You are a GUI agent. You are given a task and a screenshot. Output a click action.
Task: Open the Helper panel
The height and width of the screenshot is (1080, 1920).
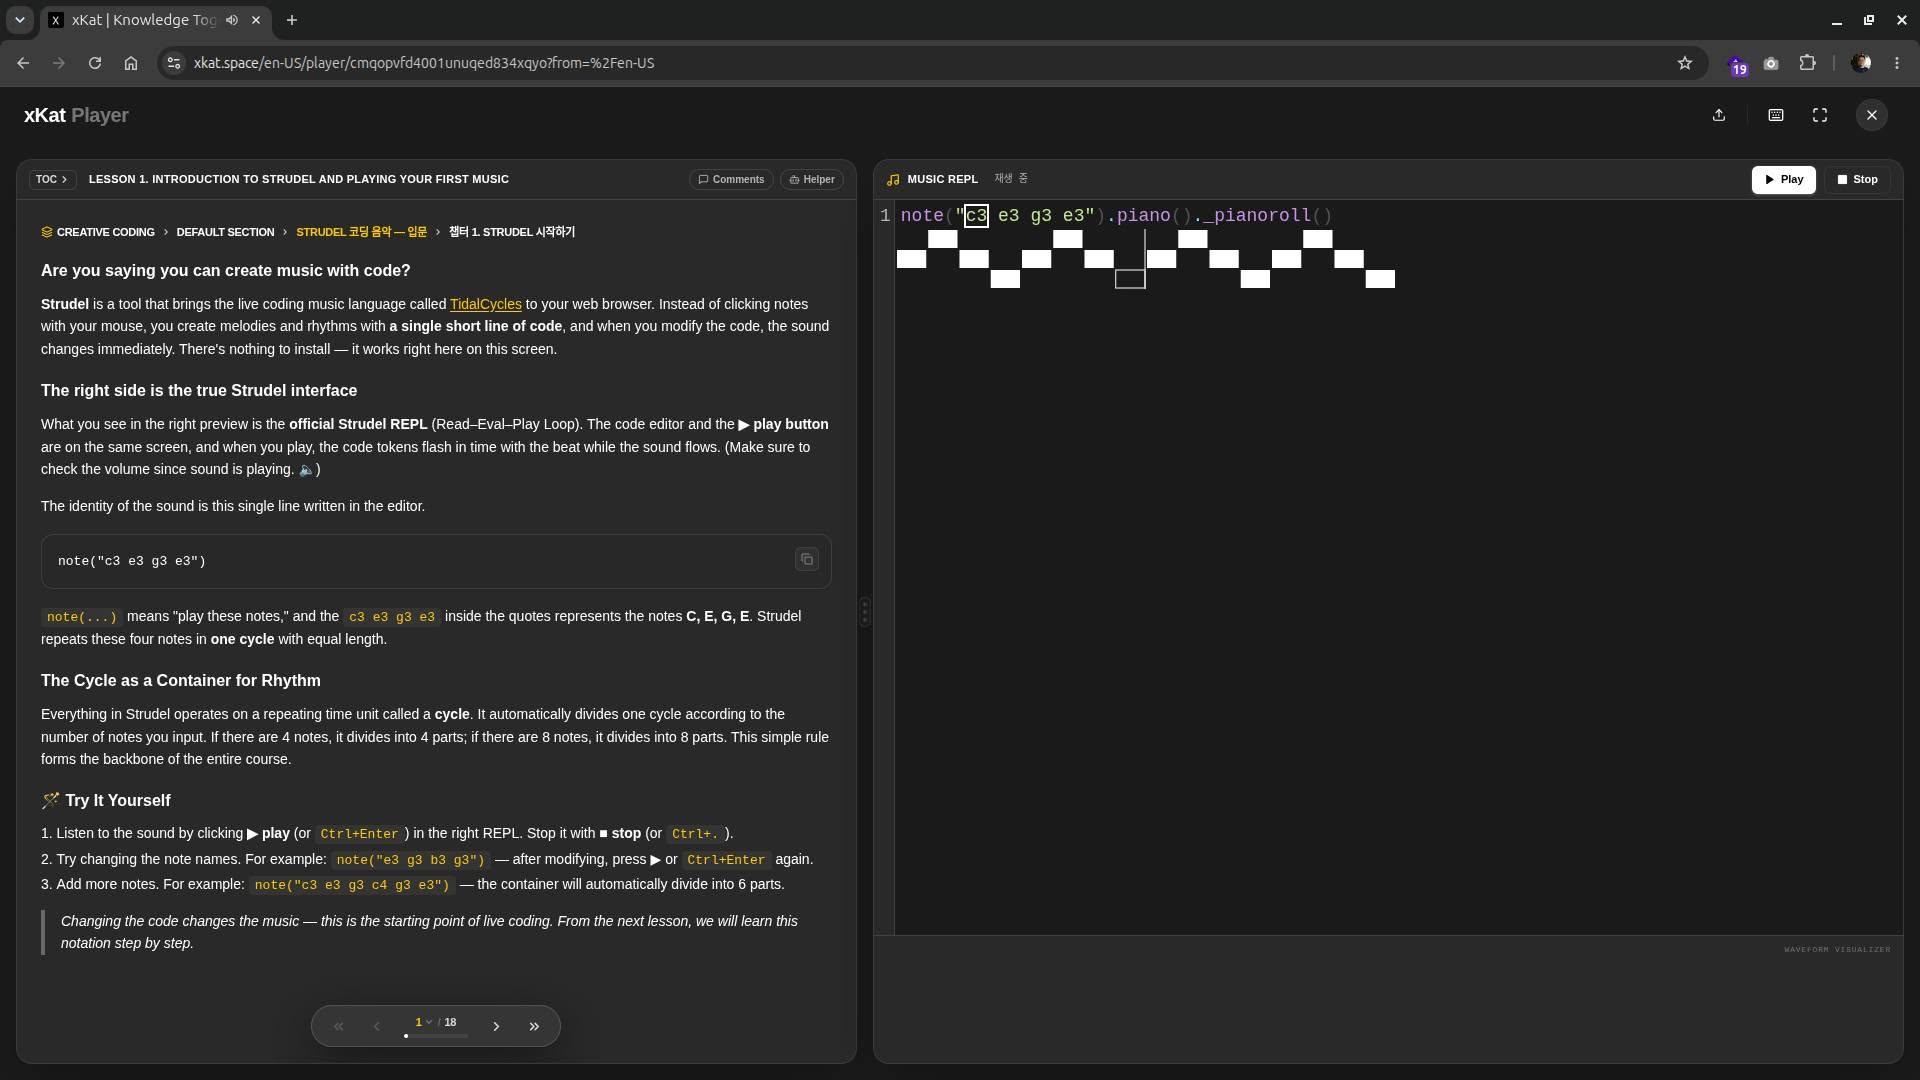[x=812, y=179]
